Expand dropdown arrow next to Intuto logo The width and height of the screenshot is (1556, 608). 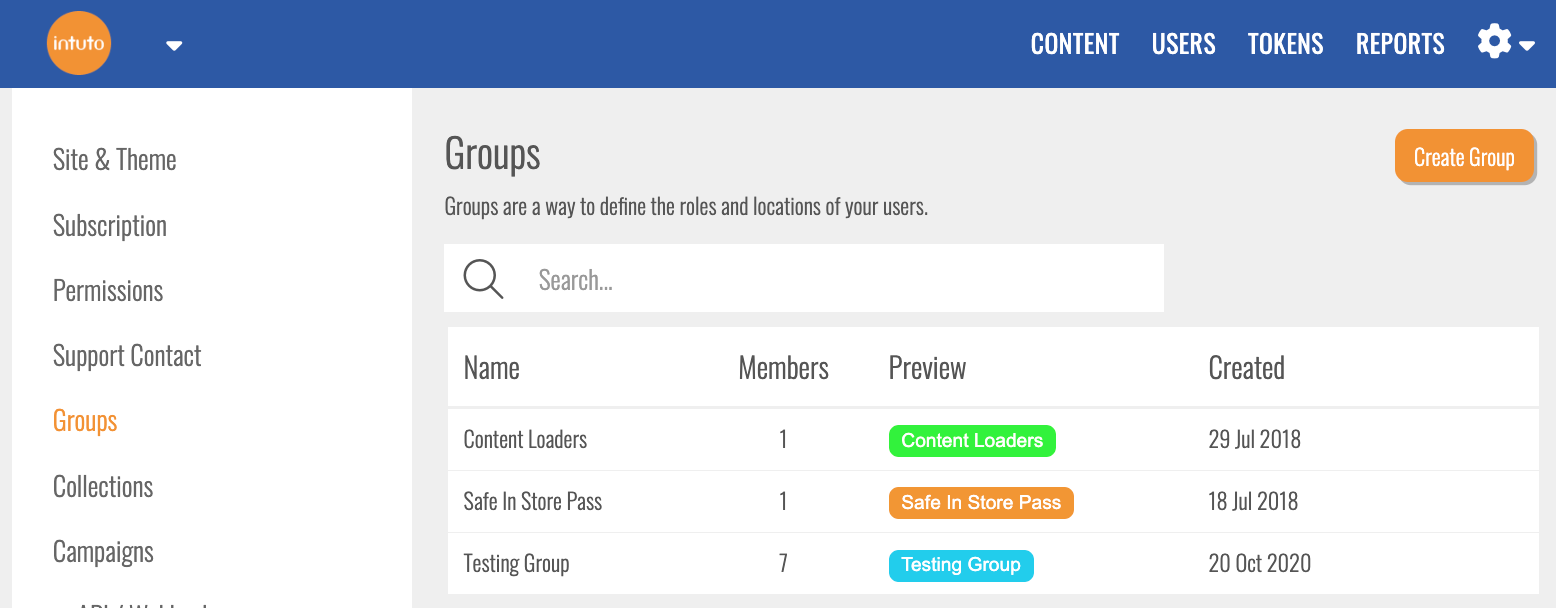pos(174,45)
